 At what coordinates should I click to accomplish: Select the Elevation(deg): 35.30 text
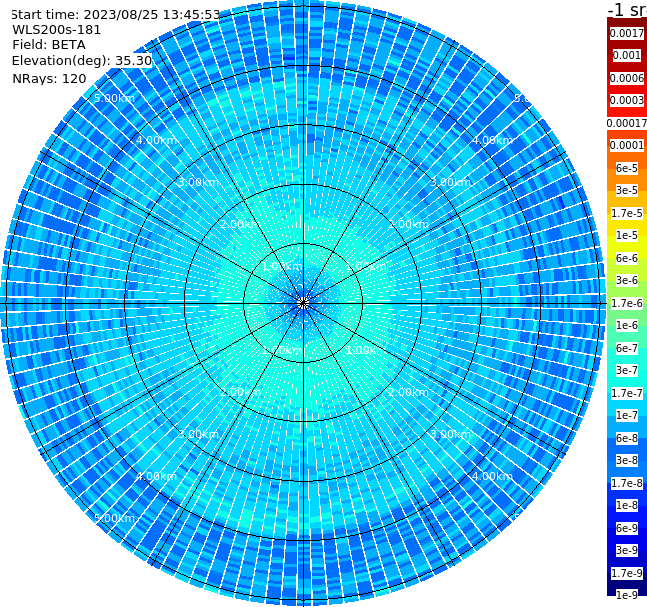(82, 61)
